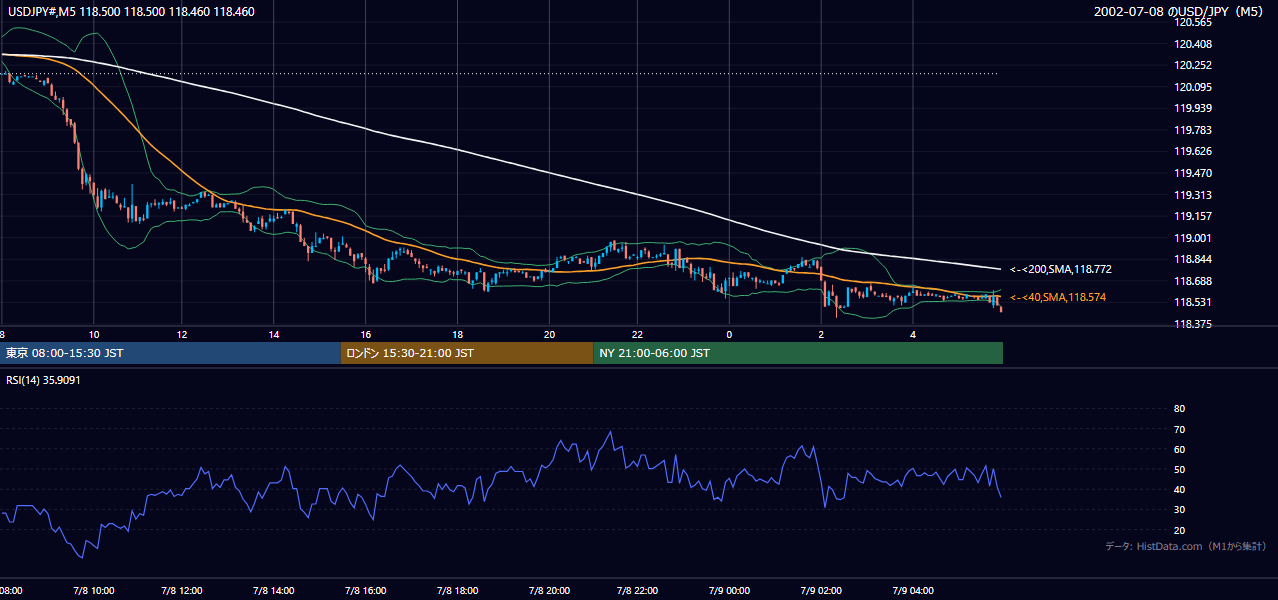Viewport: 1278px width, 600px height.
Task: Click the 7/8 12:00 time axis label
Action: pyautogui.click(x=184, y=590)
